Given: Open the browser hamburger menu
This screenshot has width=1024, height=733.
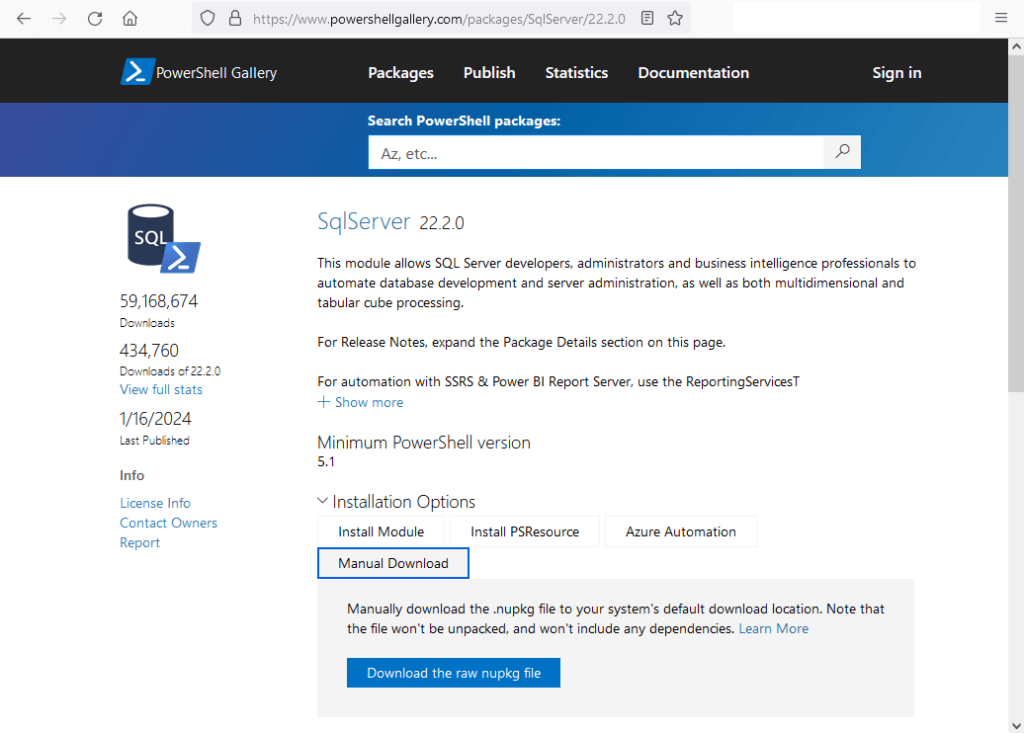Looking at the screenshot, I should (x=1000, y=17).
